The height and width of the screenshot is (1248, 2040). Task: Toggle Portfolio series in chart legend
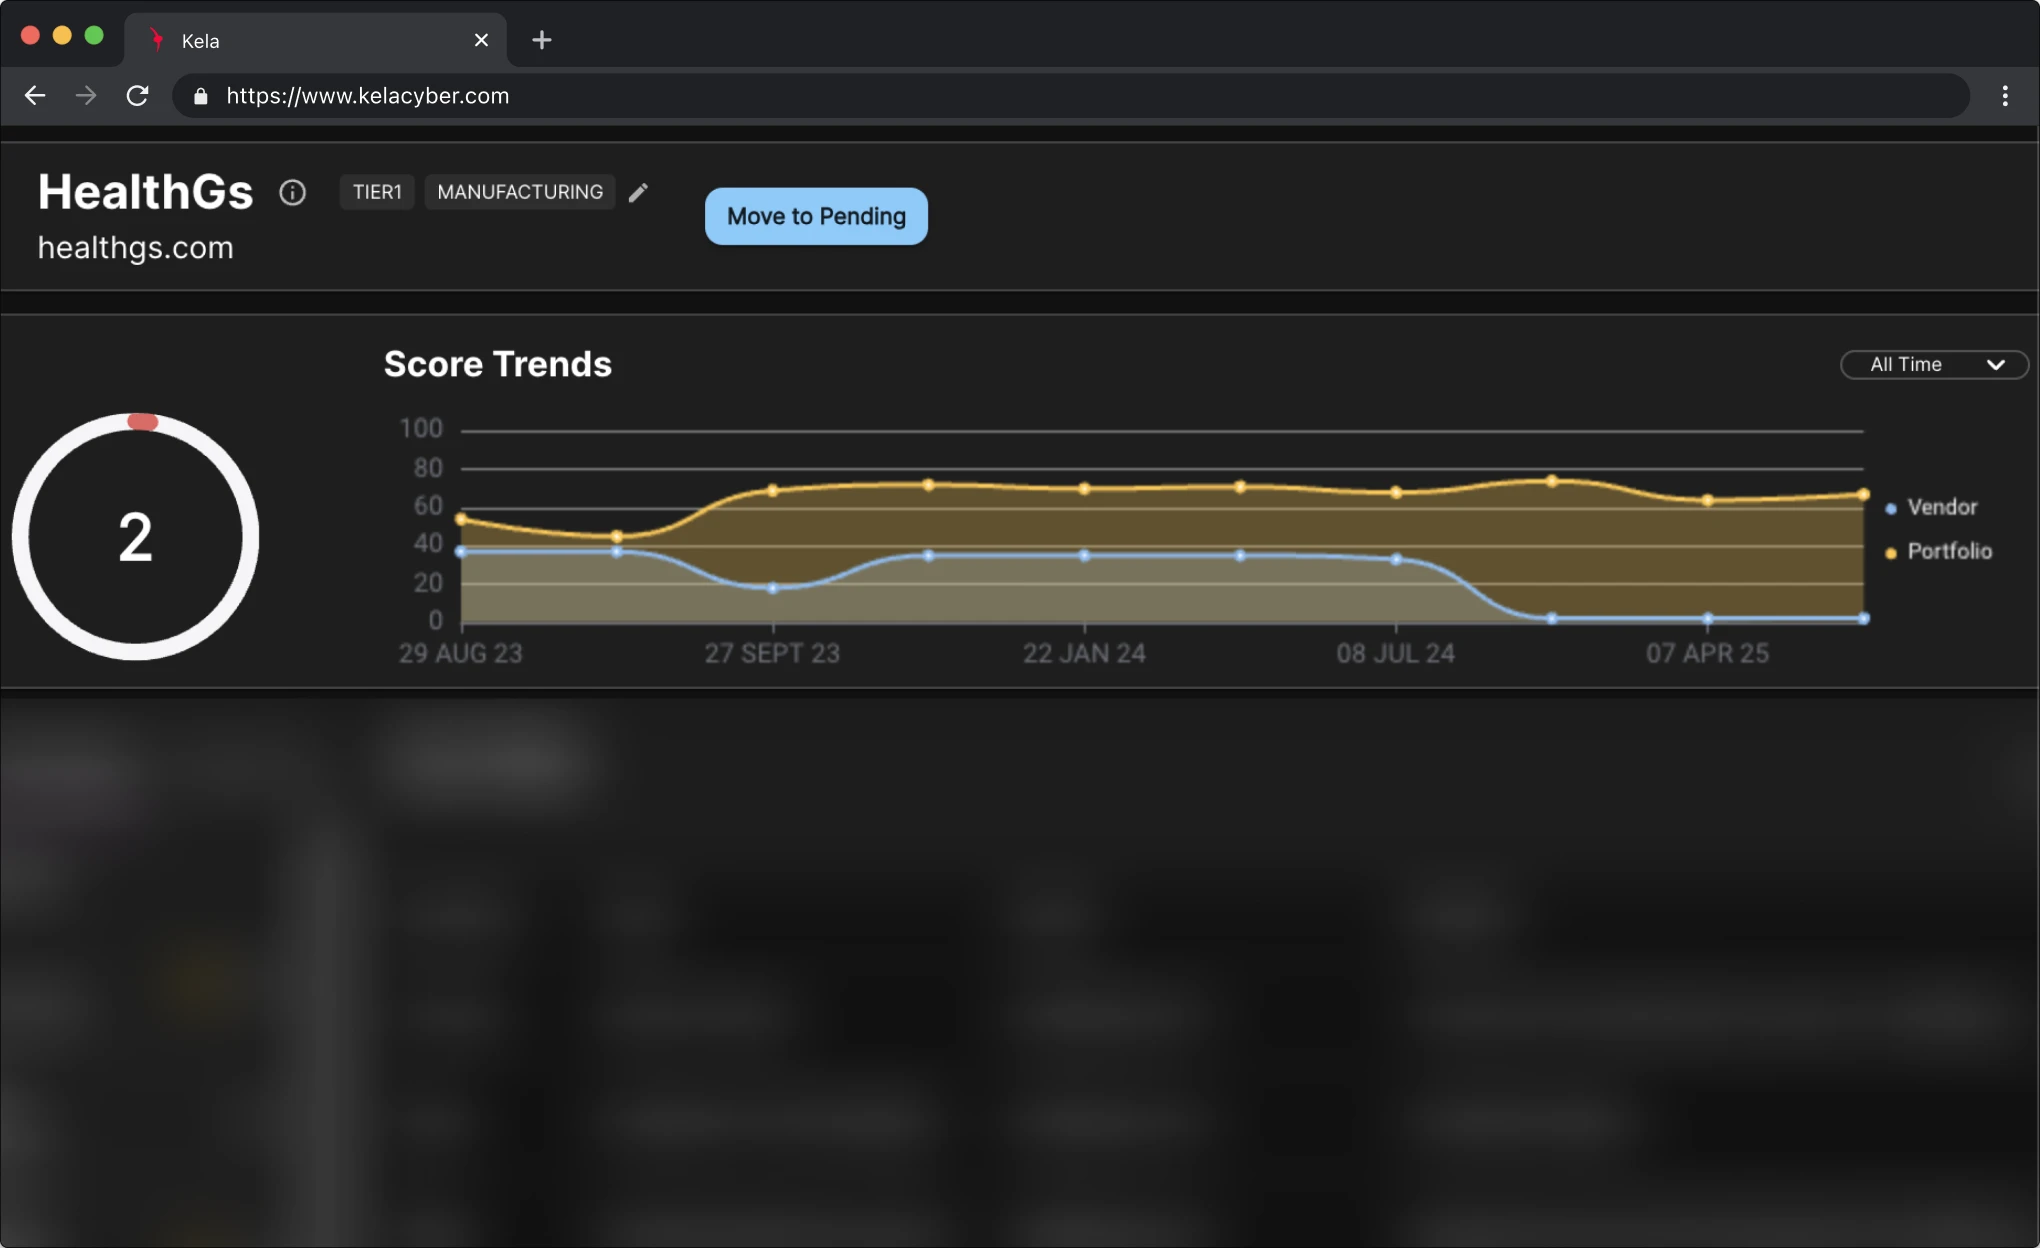pyautogui.click(x=1938, y=551)
